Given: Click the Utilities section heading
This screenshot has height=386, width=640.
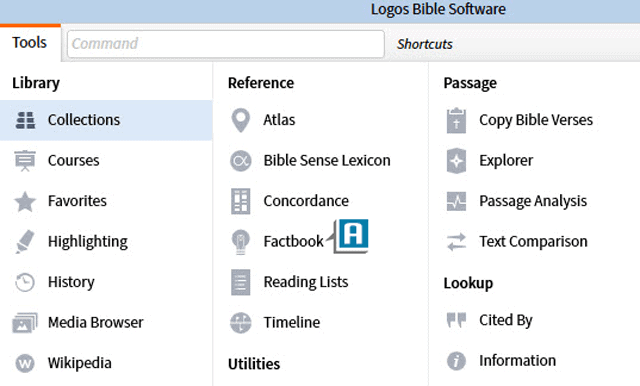Looking at the screenshot, I should (254, 364).
